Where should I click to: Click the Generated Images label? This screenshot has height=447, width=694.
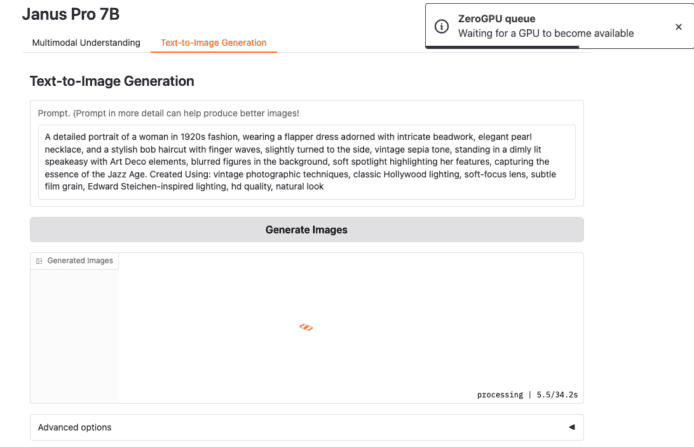[x=80, y=261]
